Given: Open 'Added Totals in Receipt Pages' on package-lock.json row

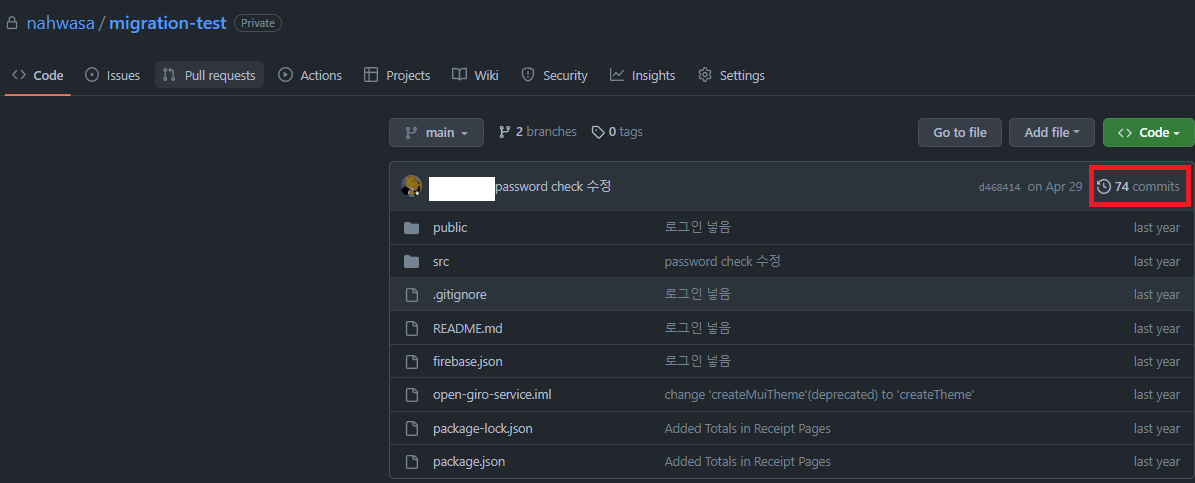Looking at the screenshot, I should tap(748, 428).
